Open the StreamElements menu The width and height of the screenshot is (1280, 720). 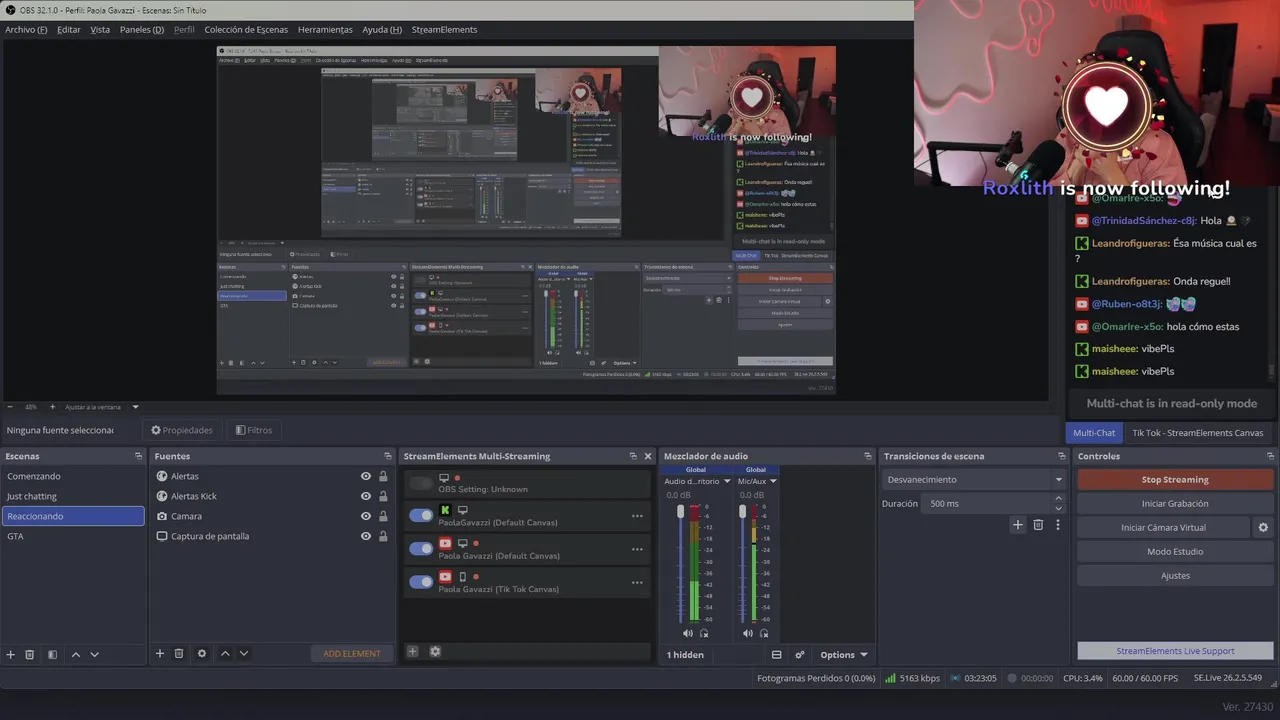pyautogui.click(x=444, y=29)
